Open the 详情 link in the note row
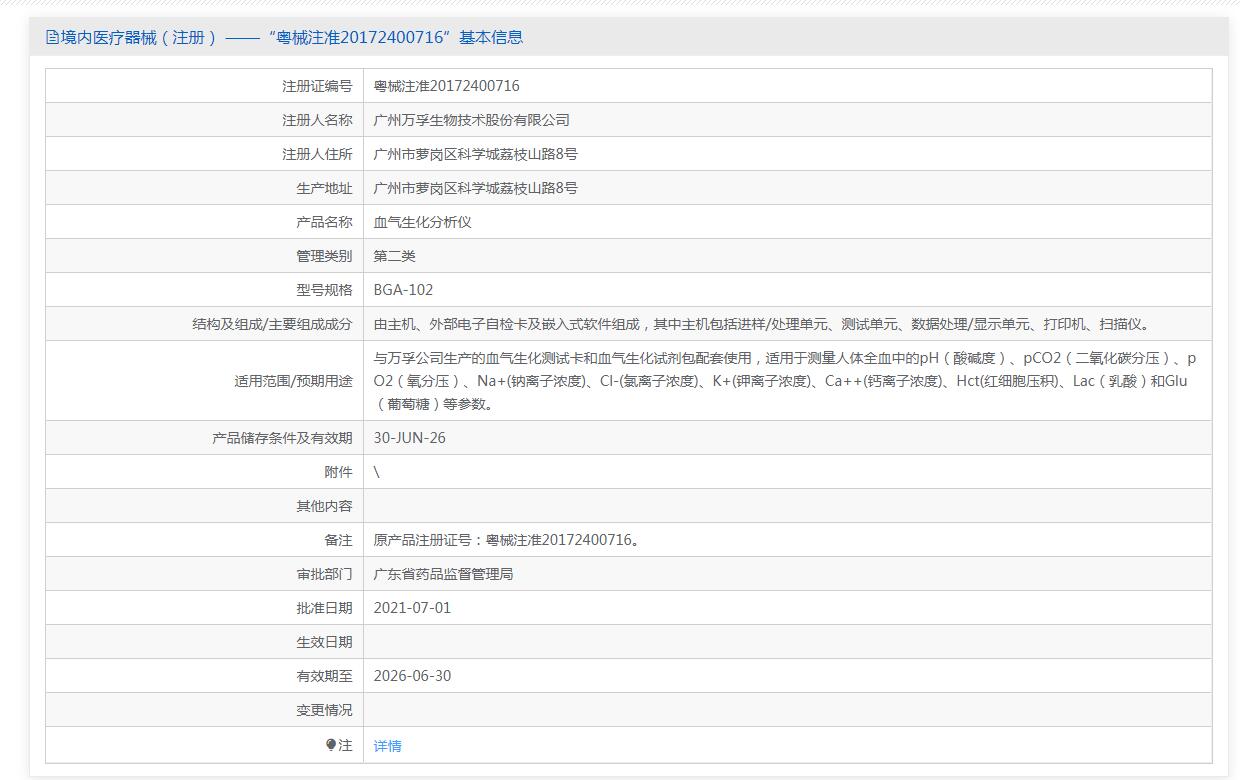This screenshot has height=780, width=1240. point(387,746)
